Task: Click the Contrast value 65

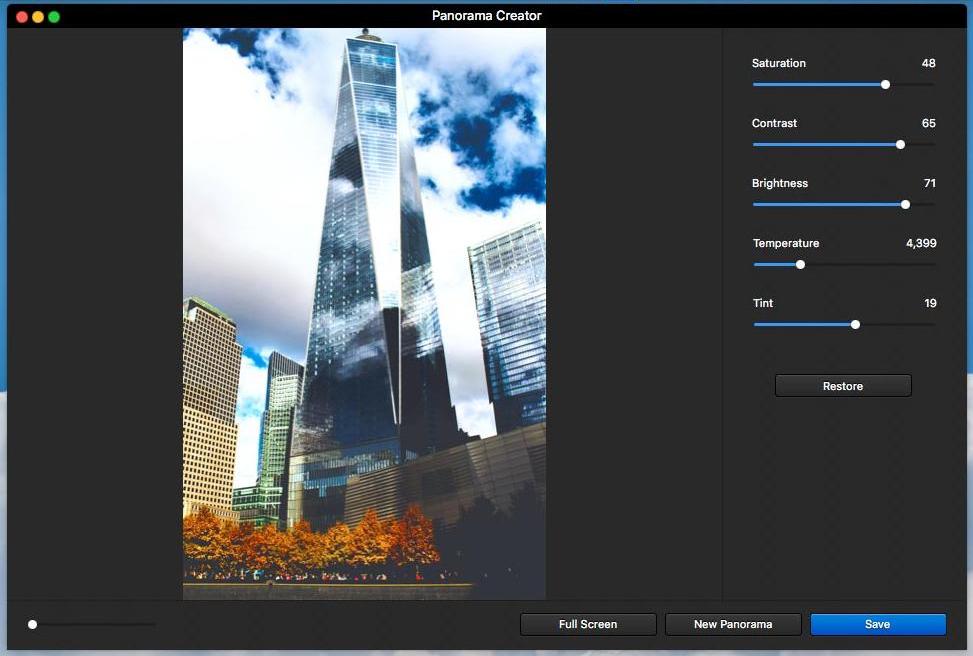Action: click(x=928, y=123)
